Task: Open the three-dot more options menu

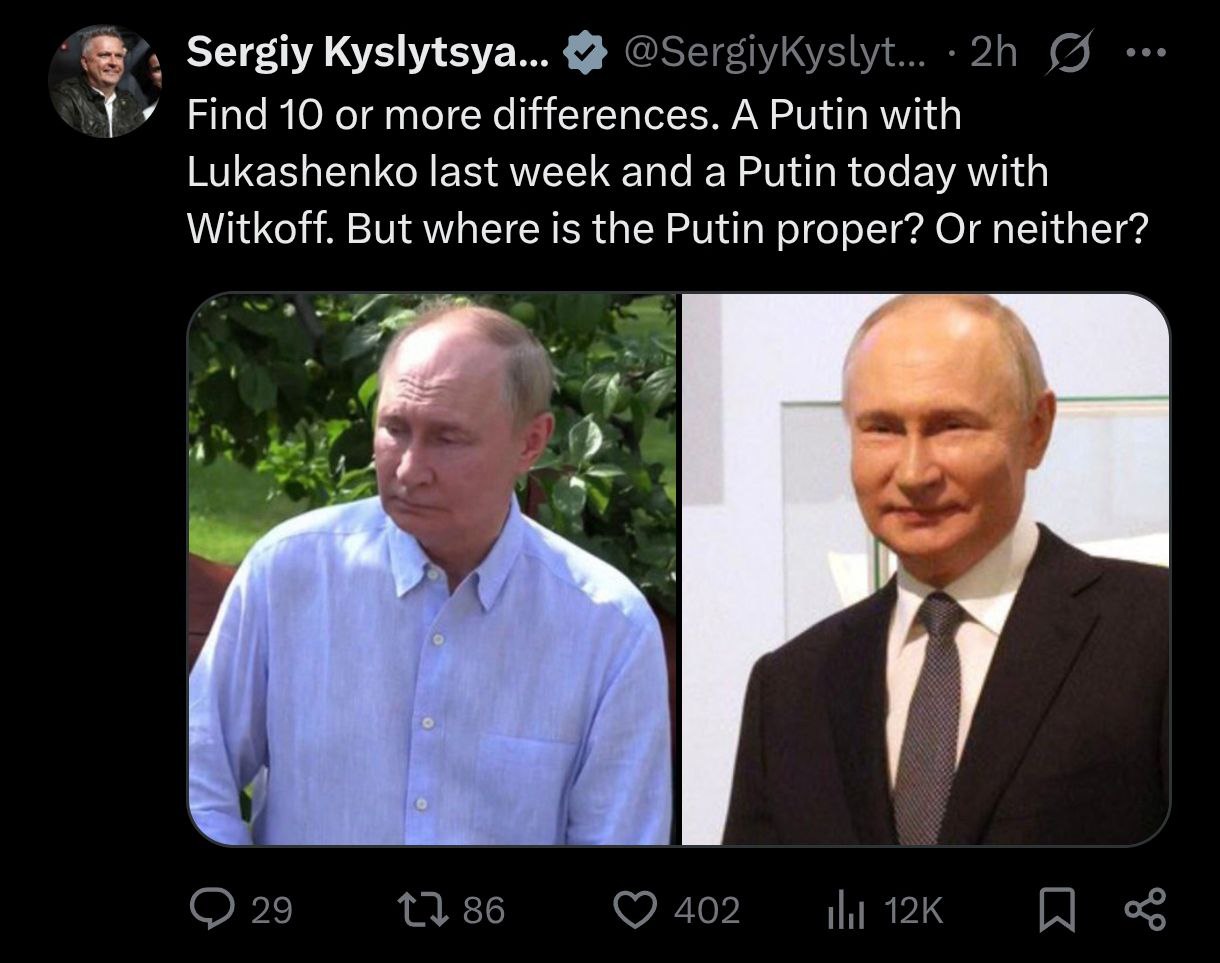Action: [1140, 54]
